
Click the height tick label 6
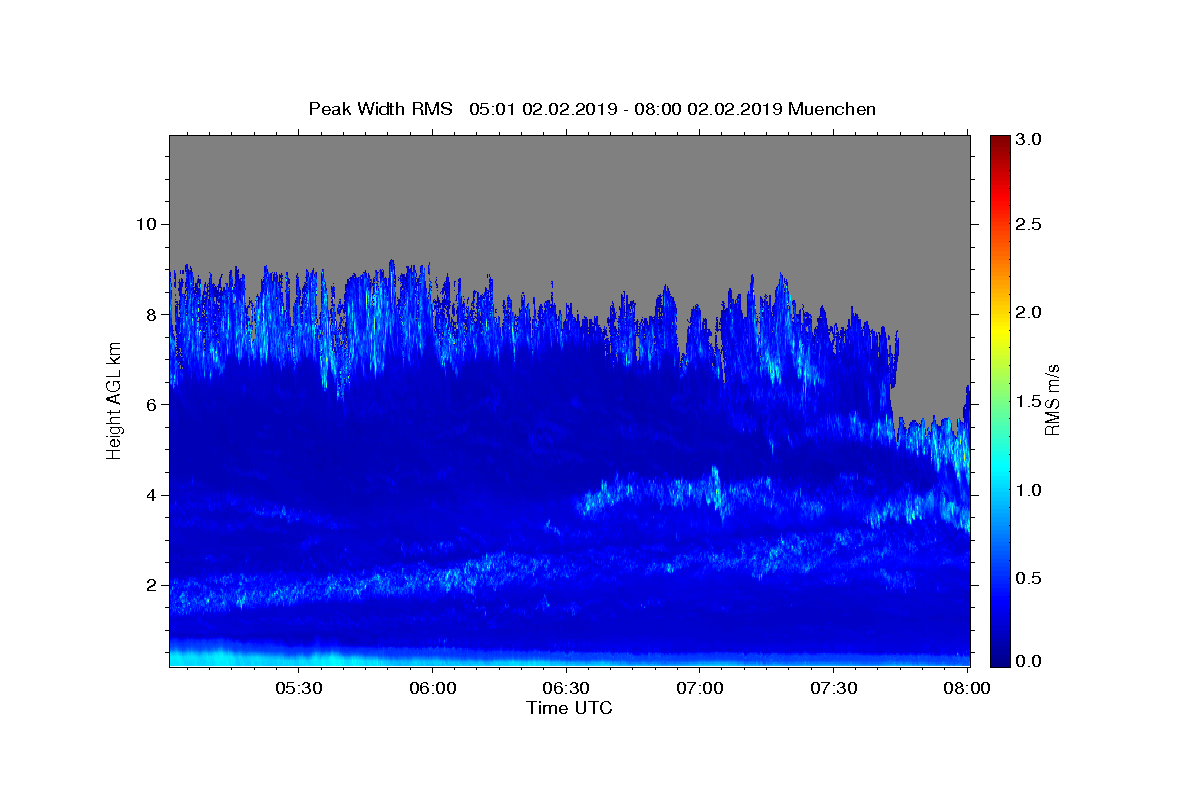point(152,405)
